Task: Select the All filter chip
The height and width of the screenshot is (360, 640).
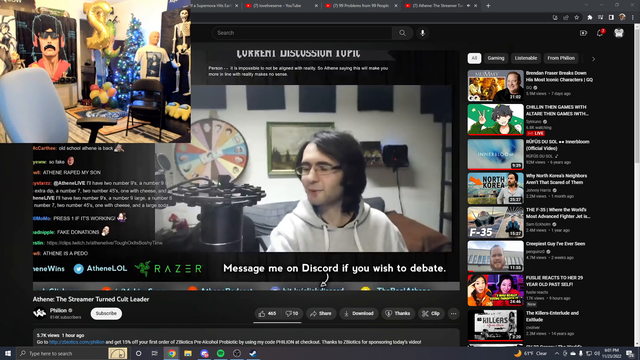Action: pos(474,58)
